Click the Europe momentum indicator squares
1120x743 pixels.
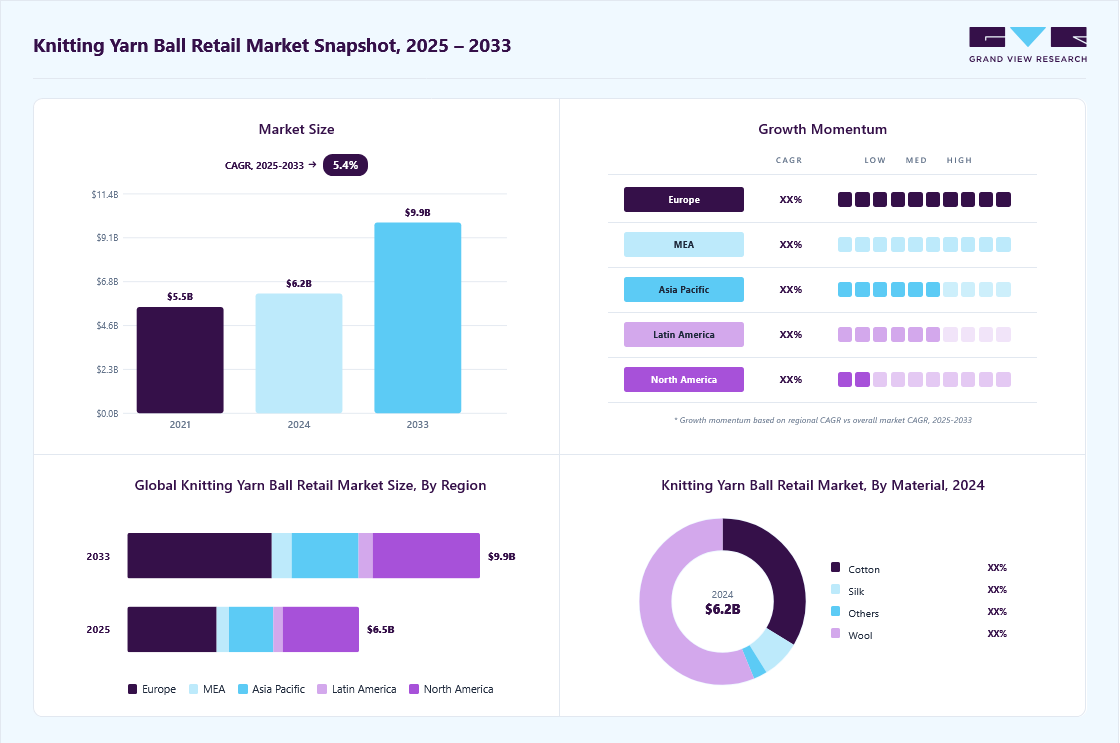pos(924,199)
